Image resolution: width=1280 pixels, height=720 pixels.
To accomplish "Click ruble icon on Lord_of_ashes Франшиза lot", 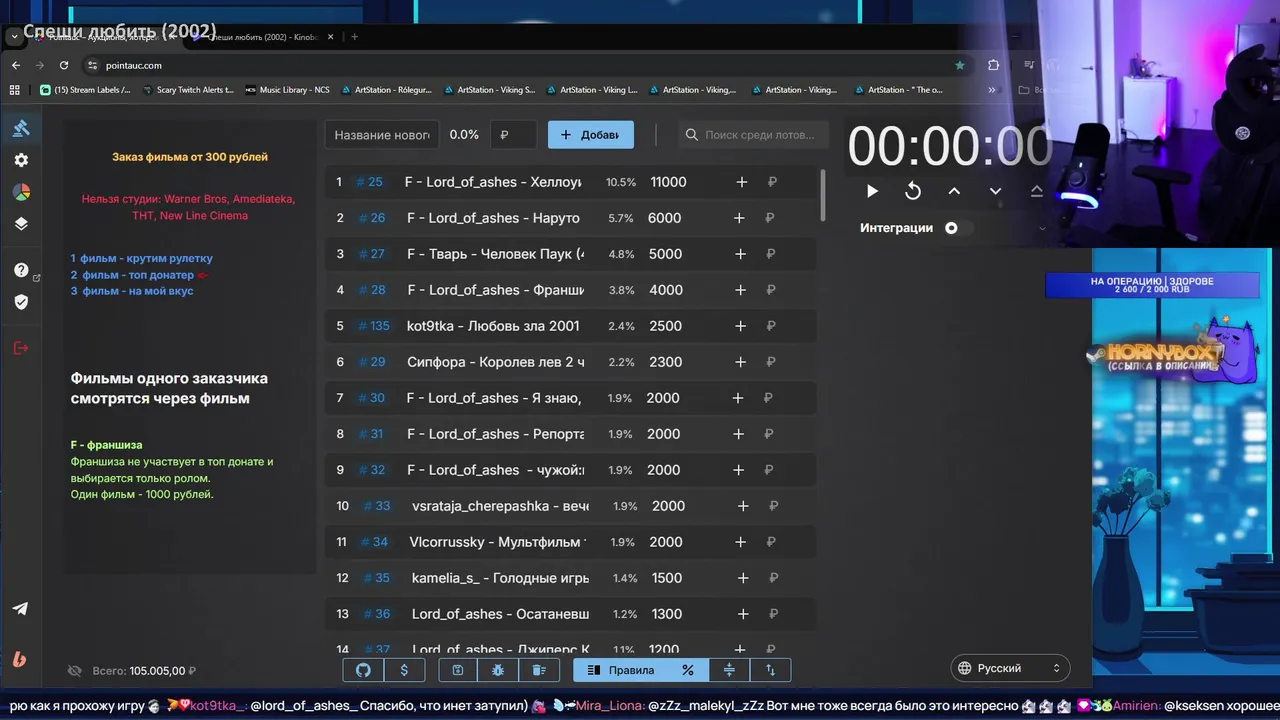I will 771,290.
